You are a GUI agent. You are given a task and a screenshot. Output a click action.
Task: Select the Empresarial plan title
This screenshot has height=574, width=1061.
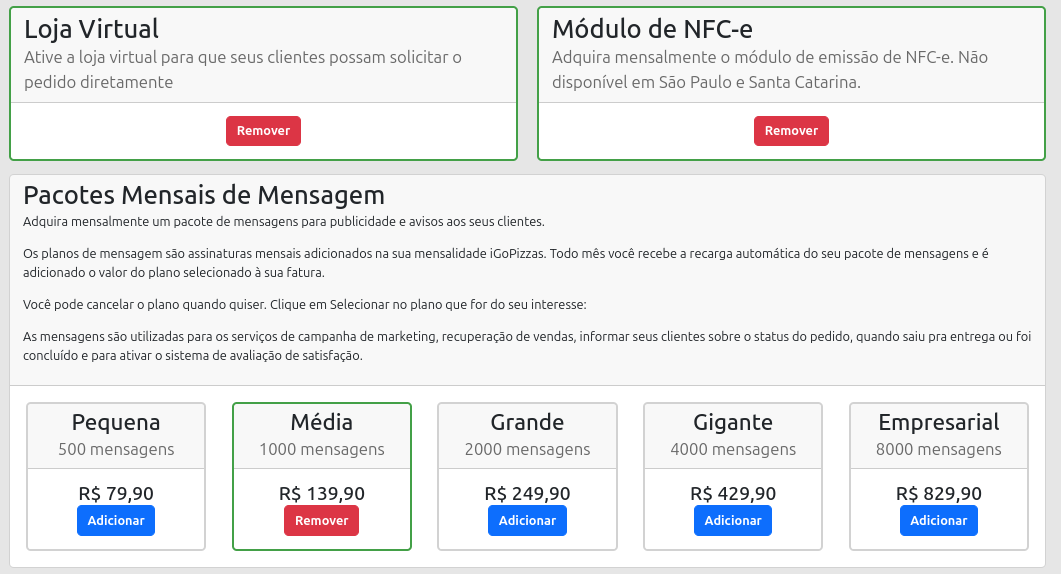pyautogui.click(x=938, y=422)
